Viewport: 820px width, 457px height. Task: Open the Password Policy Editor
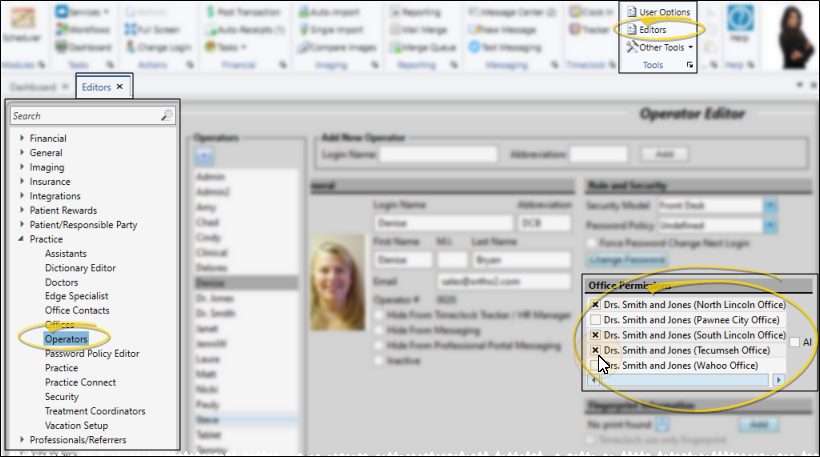tap(92, 354)
